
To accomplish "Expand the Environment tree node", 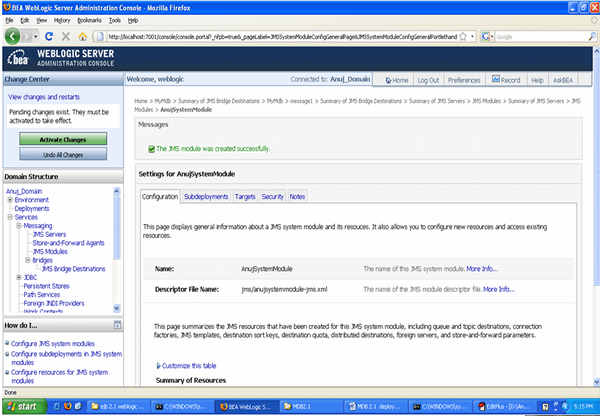I will (x=9, y=199).
